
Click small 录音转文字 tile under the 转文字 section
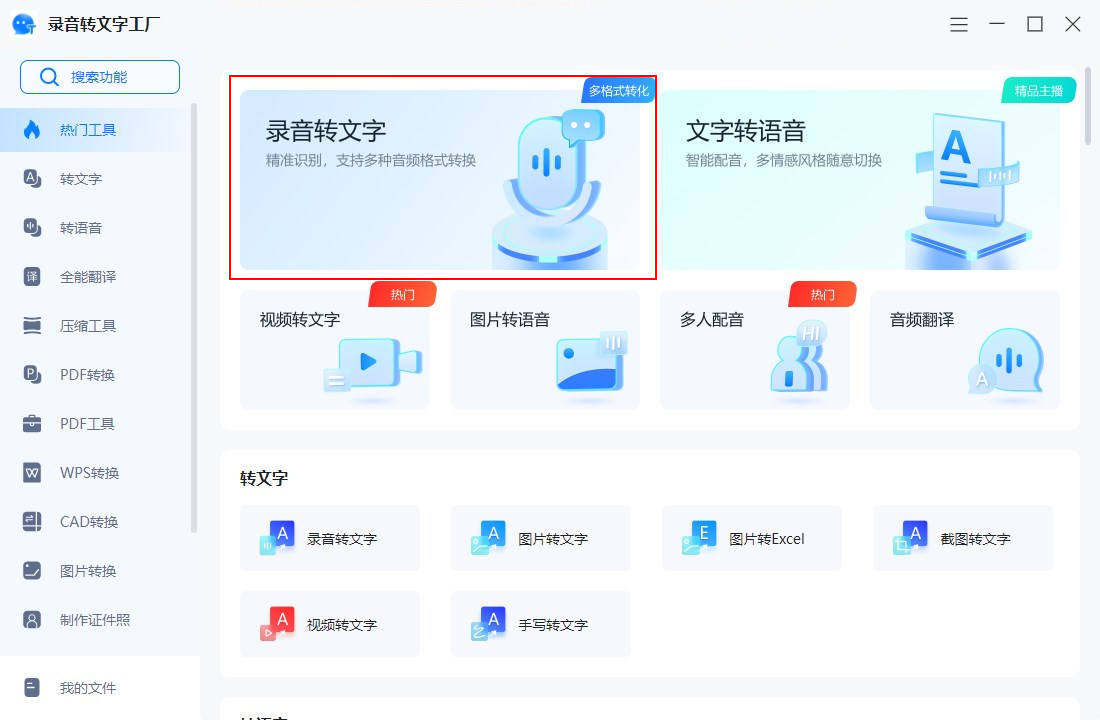(x=330, y=538)
